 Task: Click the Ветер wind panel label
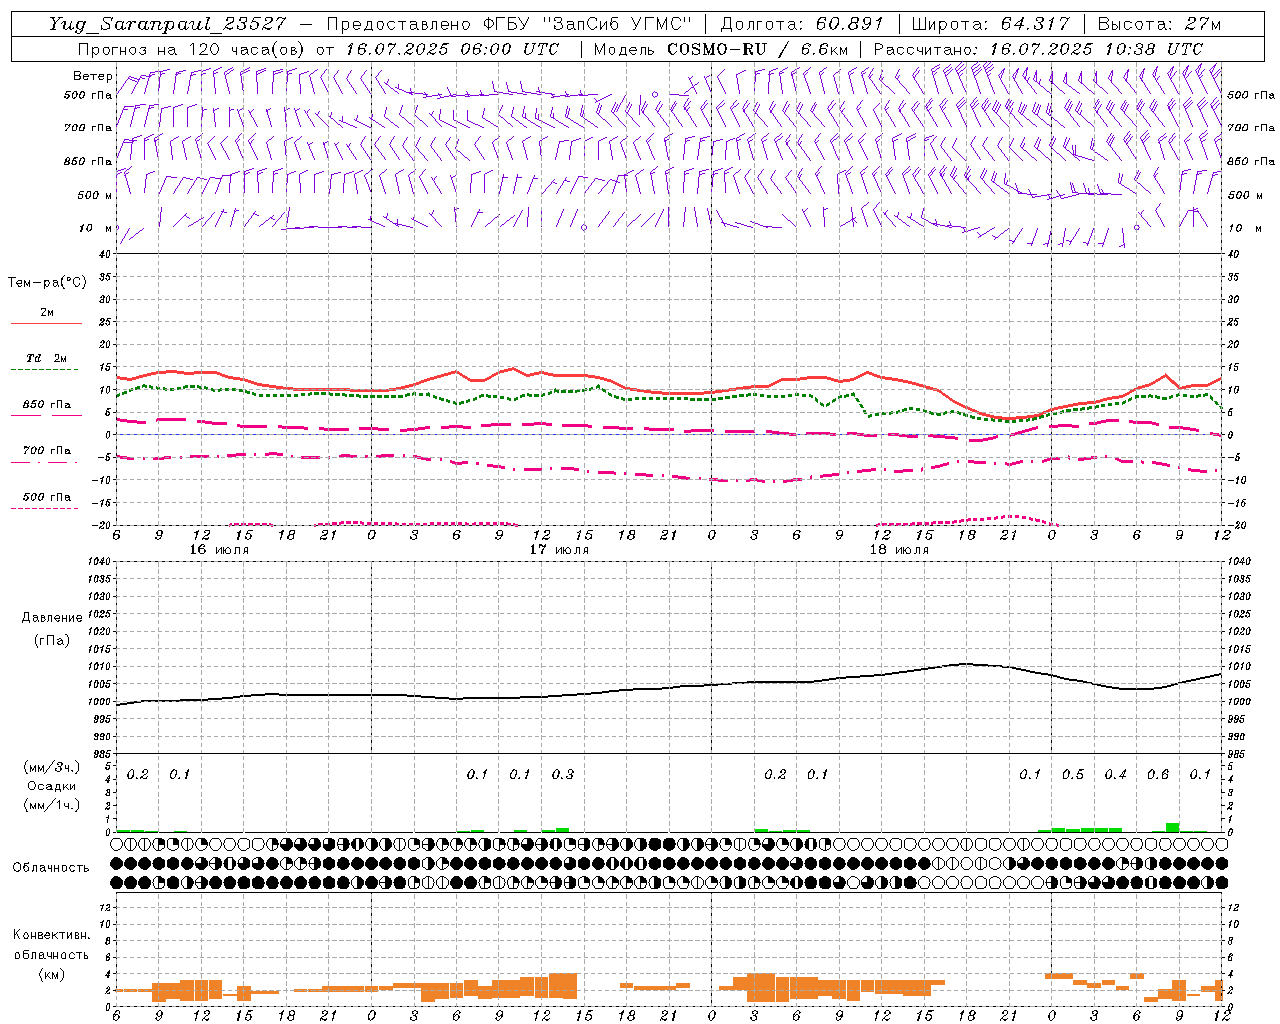pos(93,76)
